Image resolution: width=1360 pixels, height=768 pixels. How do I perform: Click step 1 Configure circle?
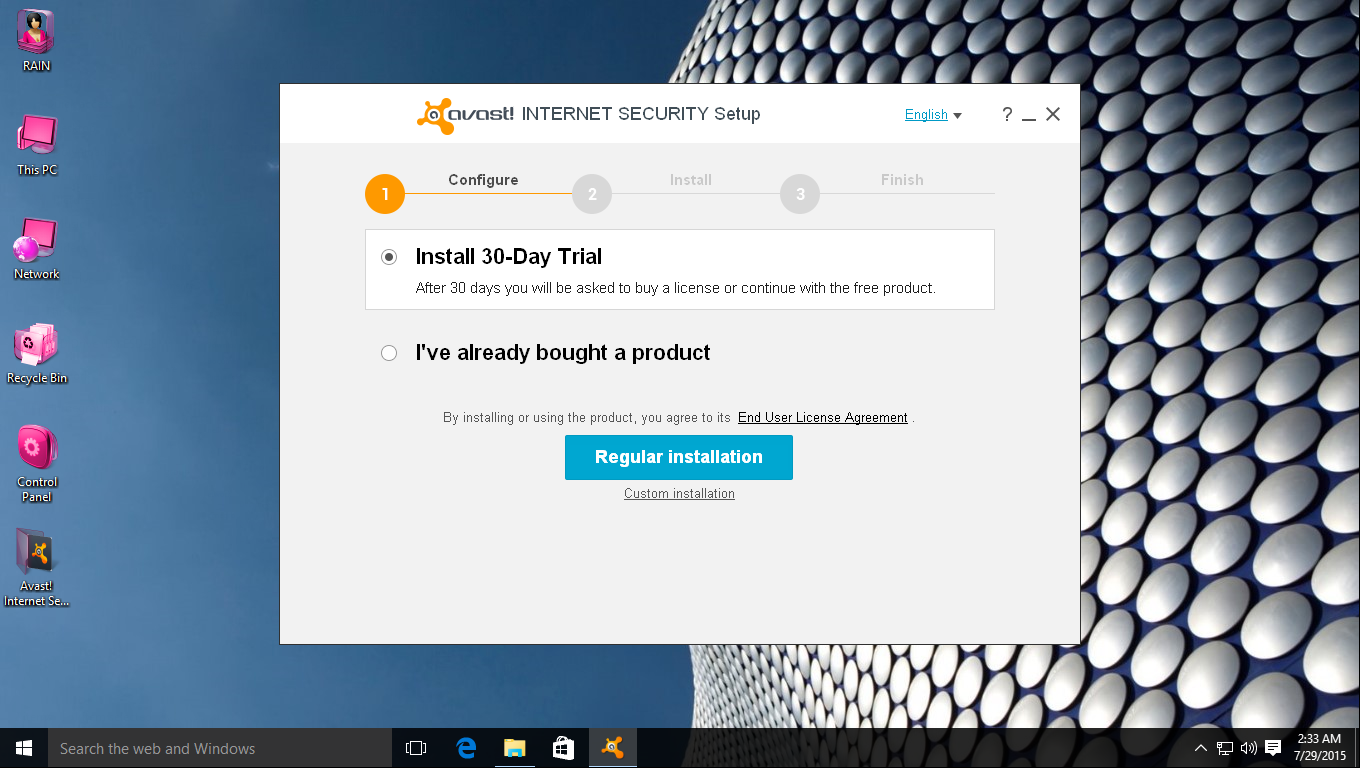click(385, 194)
